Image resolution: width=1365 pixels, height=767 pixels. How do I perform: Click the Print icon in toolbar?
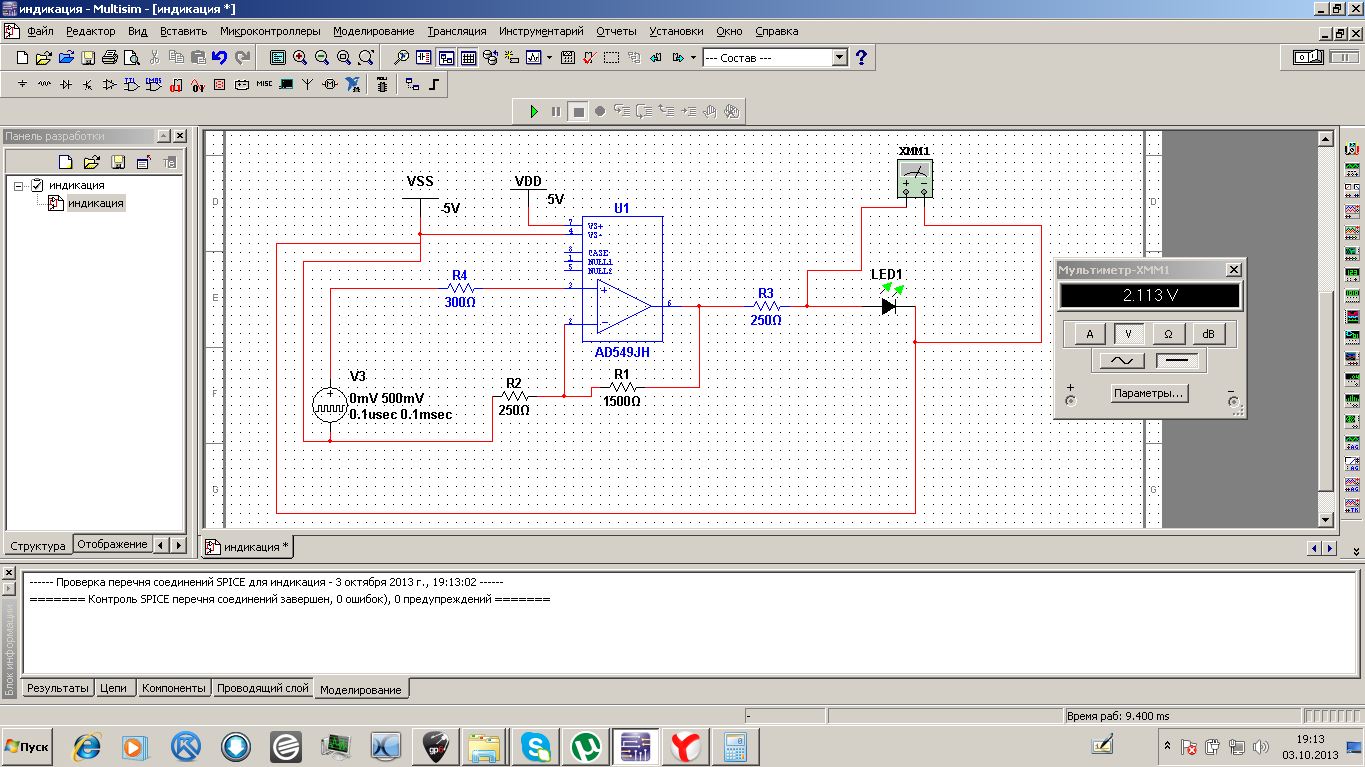(110, 58)
